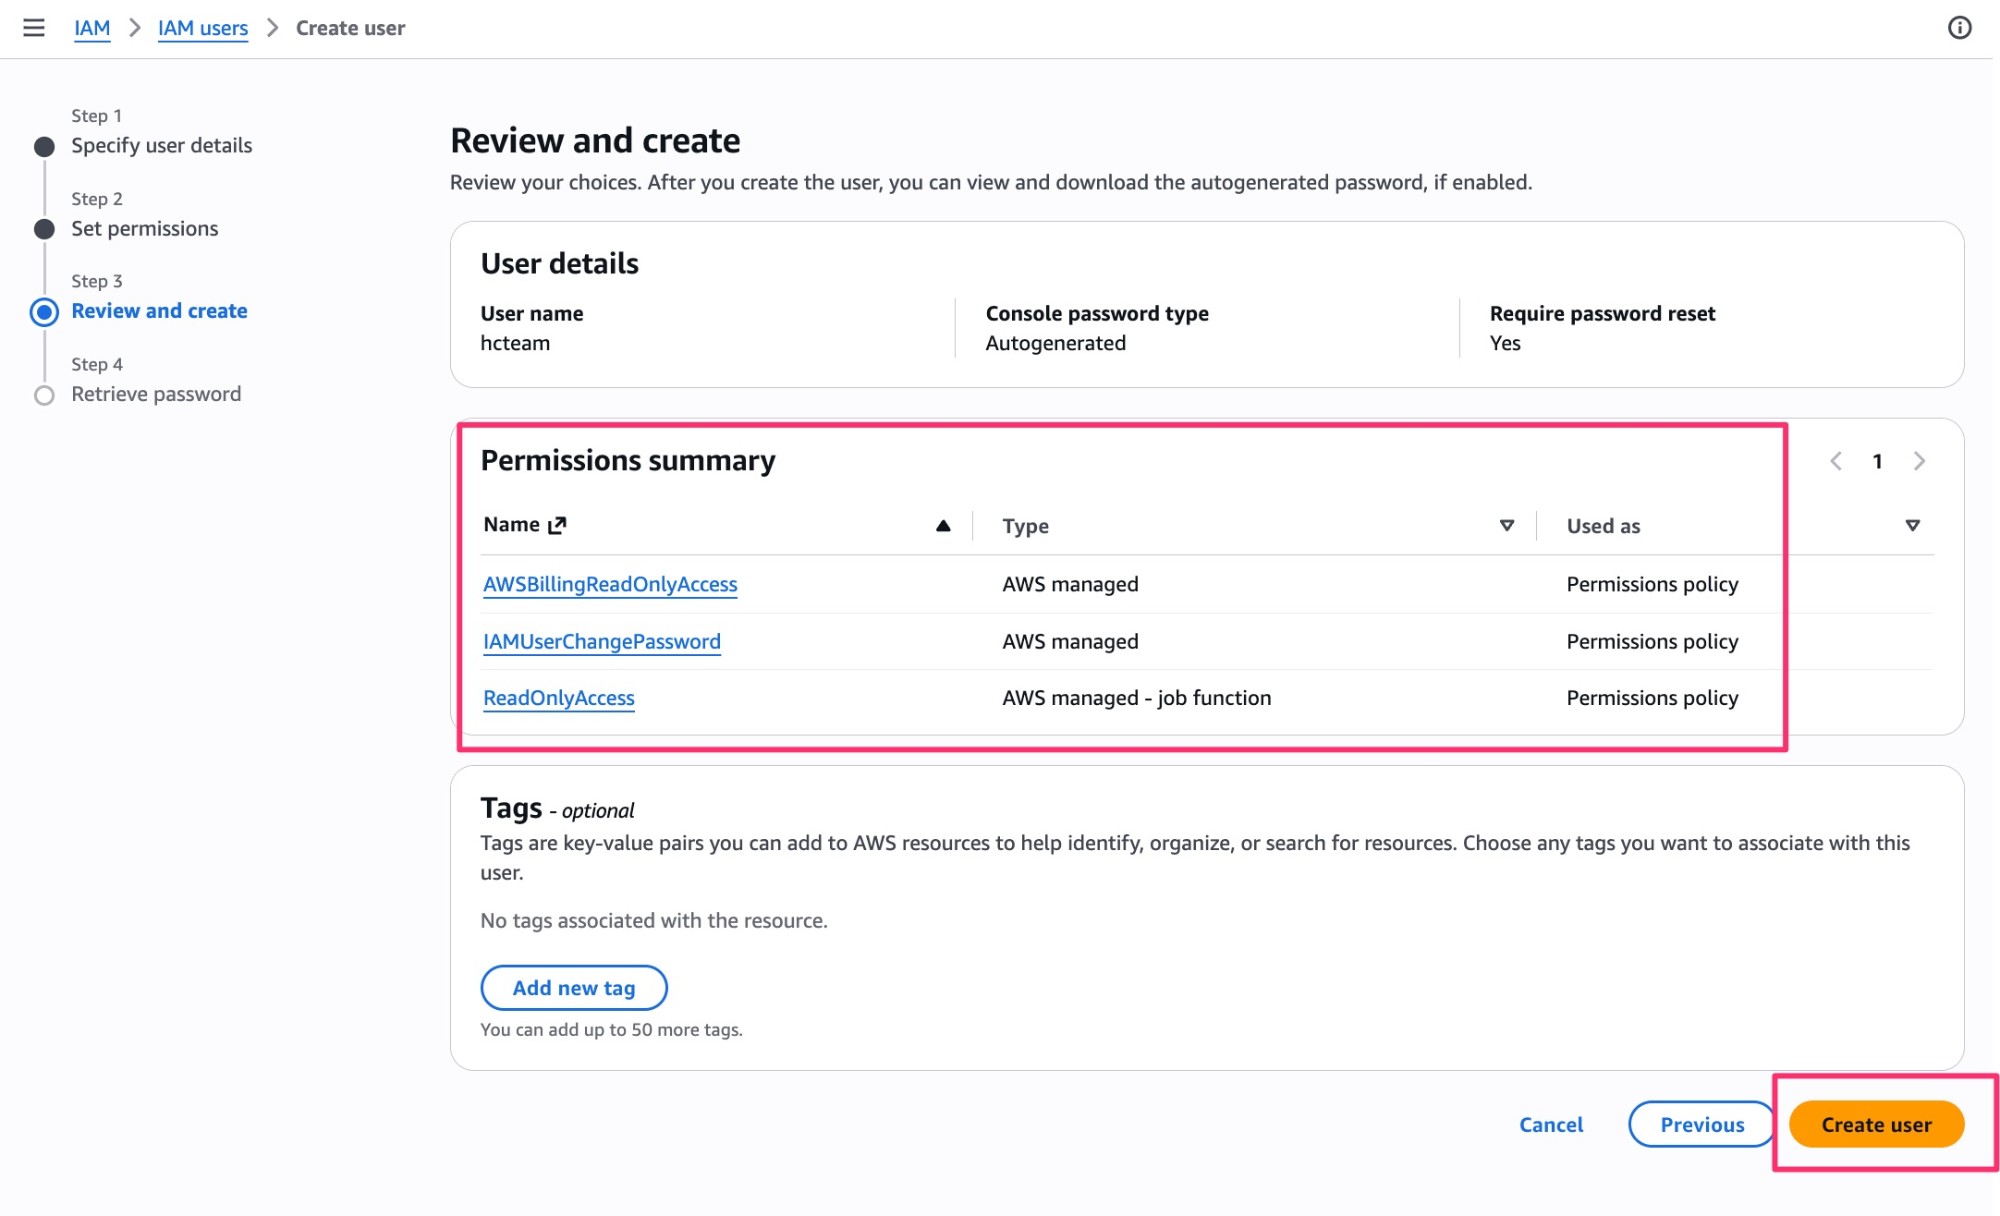
Task: Select Step 4 Retrieve password
Action: click(156, 394)
